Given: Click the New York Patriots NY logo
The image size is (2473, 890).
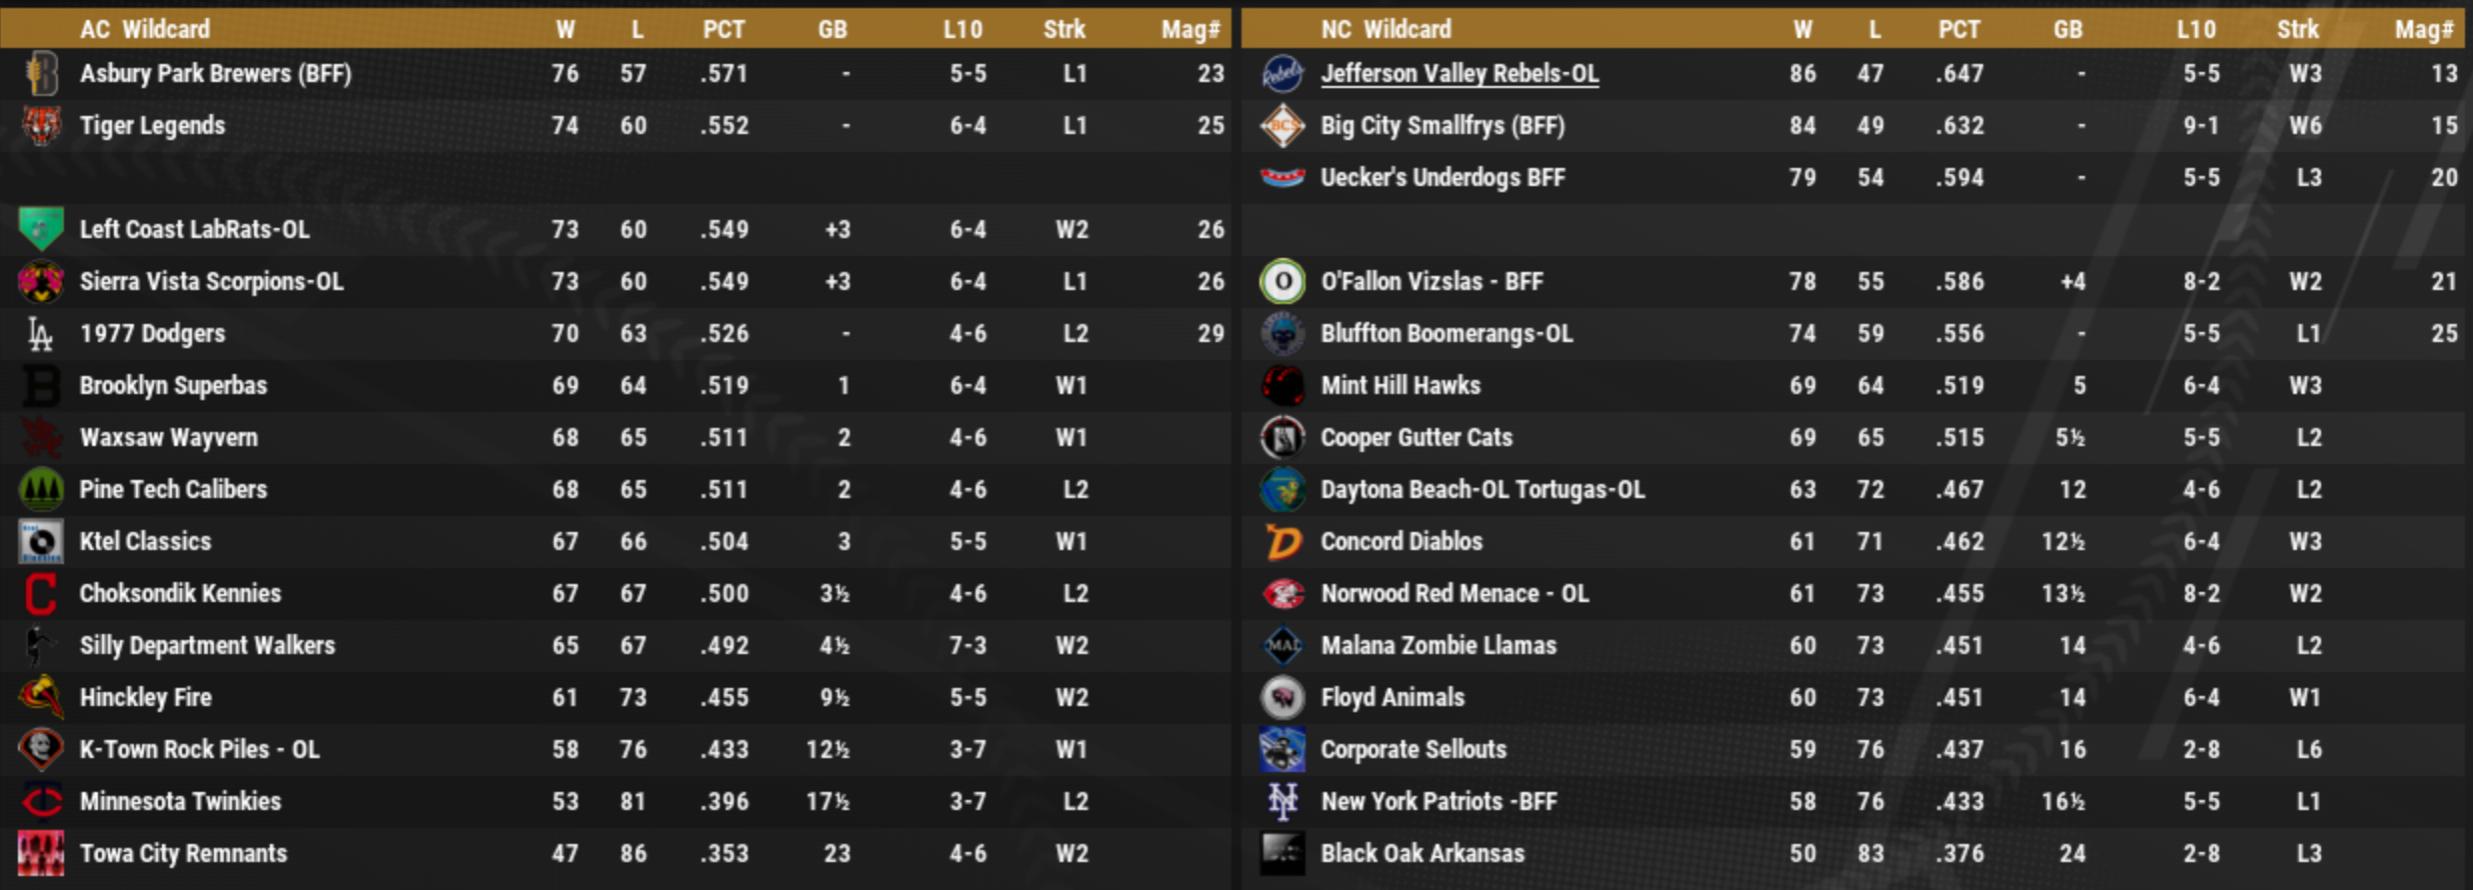Looking at the screenshot, I should (1283, 802).
